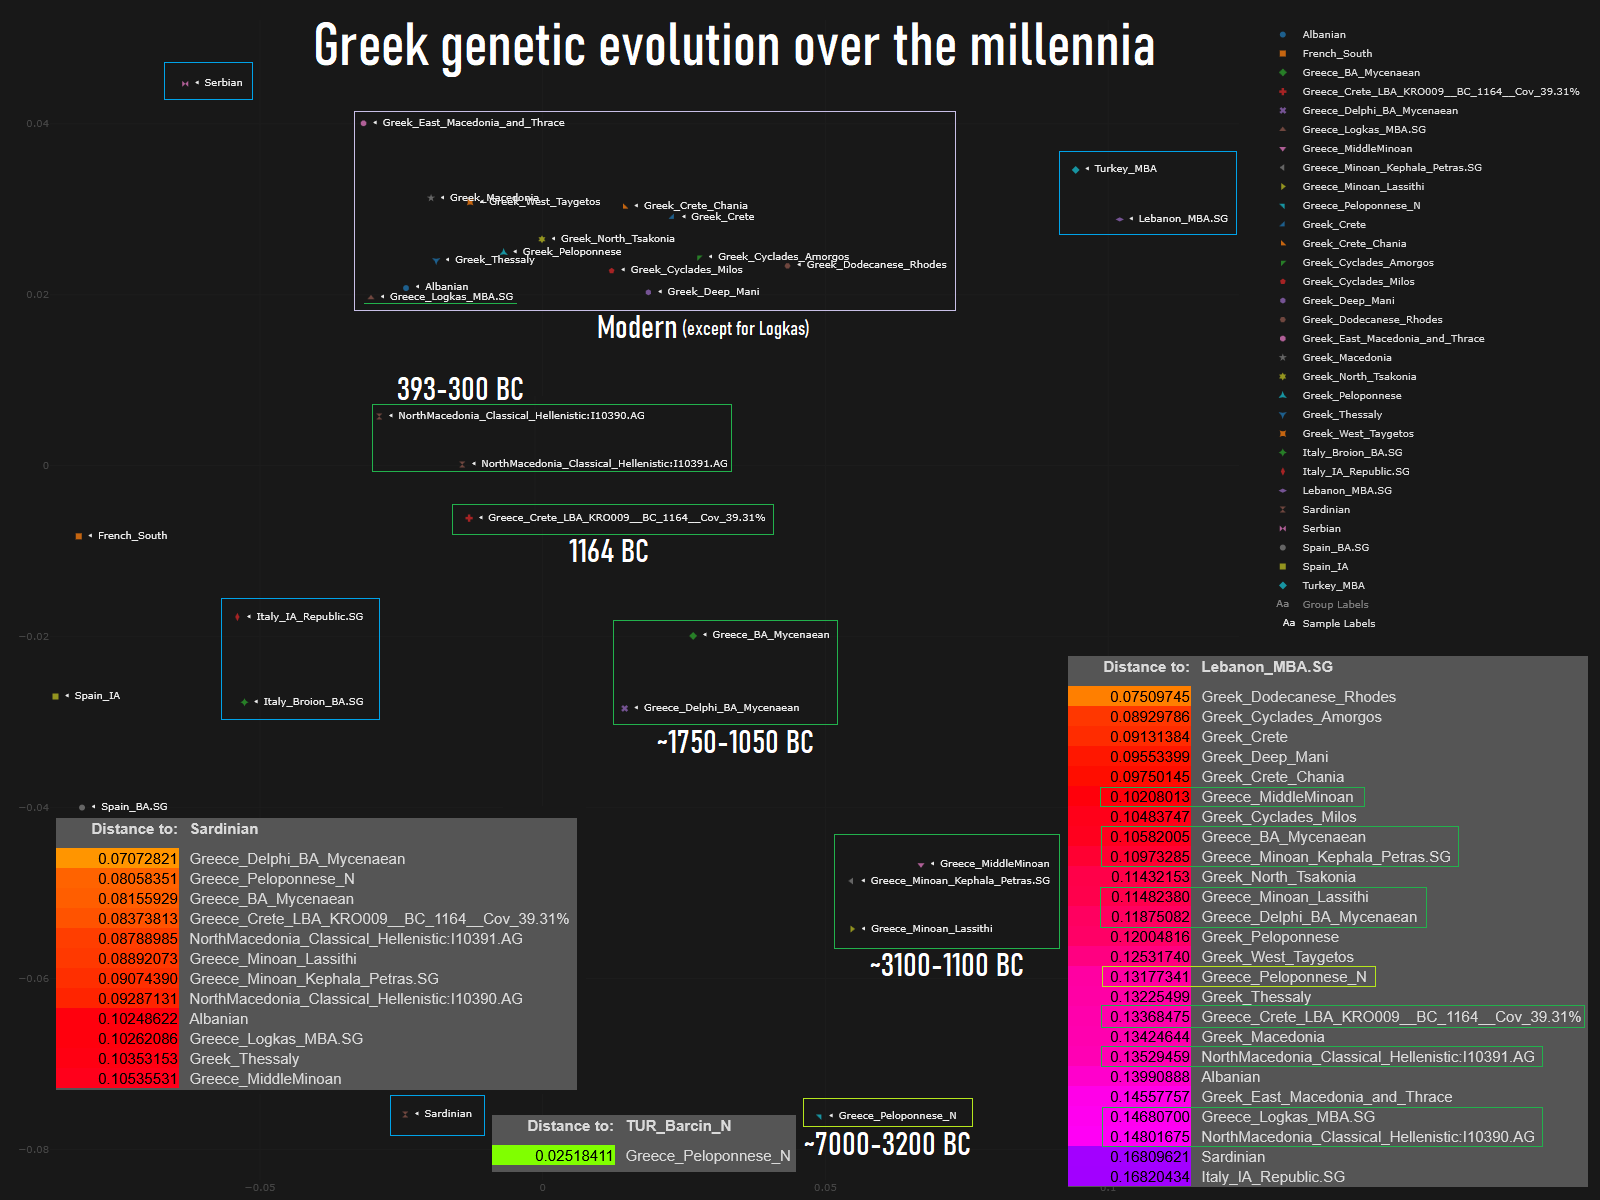
Task: Click the Greek_Cyclades_Milos label in the plot
Action: coord(686,270)
